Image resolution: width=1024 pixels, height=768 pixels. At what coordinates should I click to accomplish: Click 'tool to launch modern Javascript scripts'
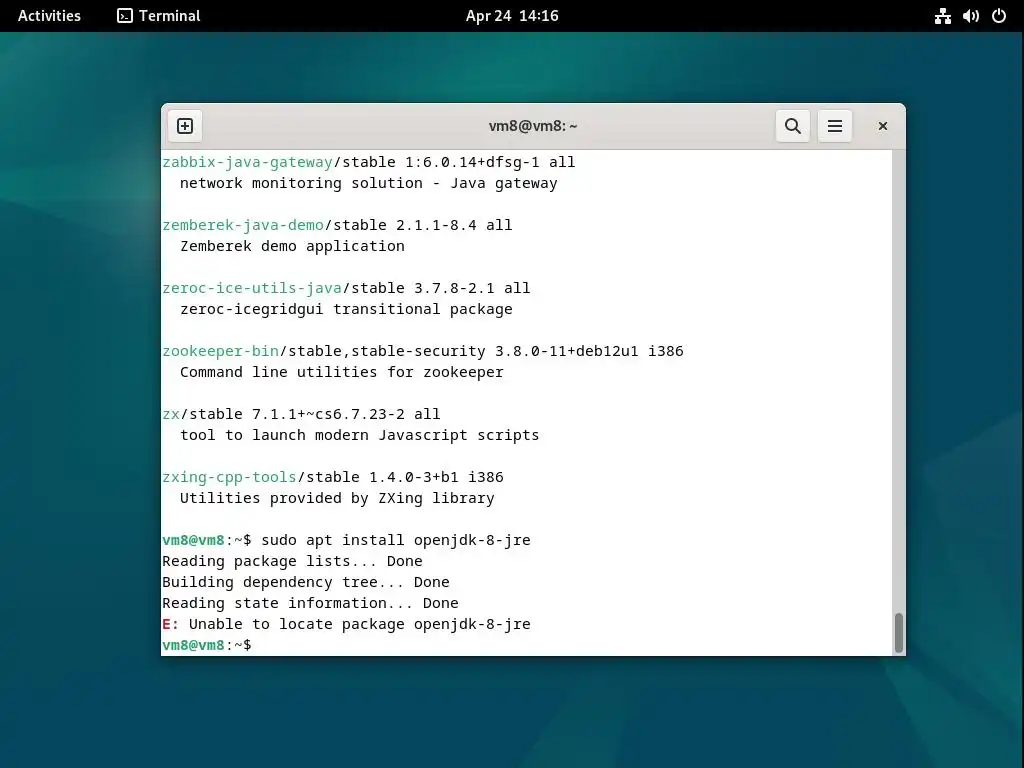point(360,436)
